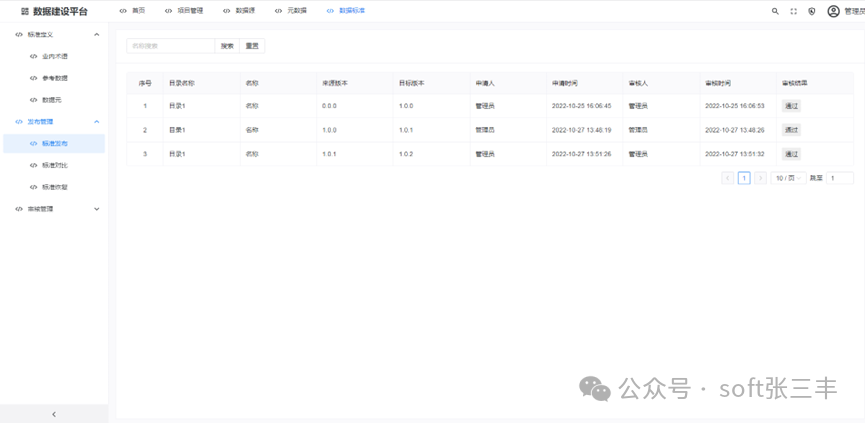865x423 pixels.
Task: Click the shield icon in header
Action: [x=811, y=11]
